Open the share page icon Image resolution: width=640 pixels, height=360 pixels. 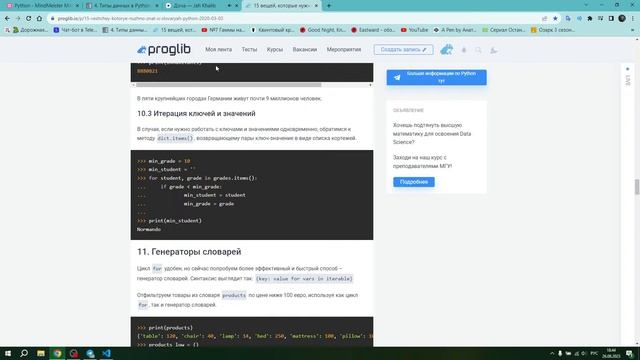click(544, 18)
